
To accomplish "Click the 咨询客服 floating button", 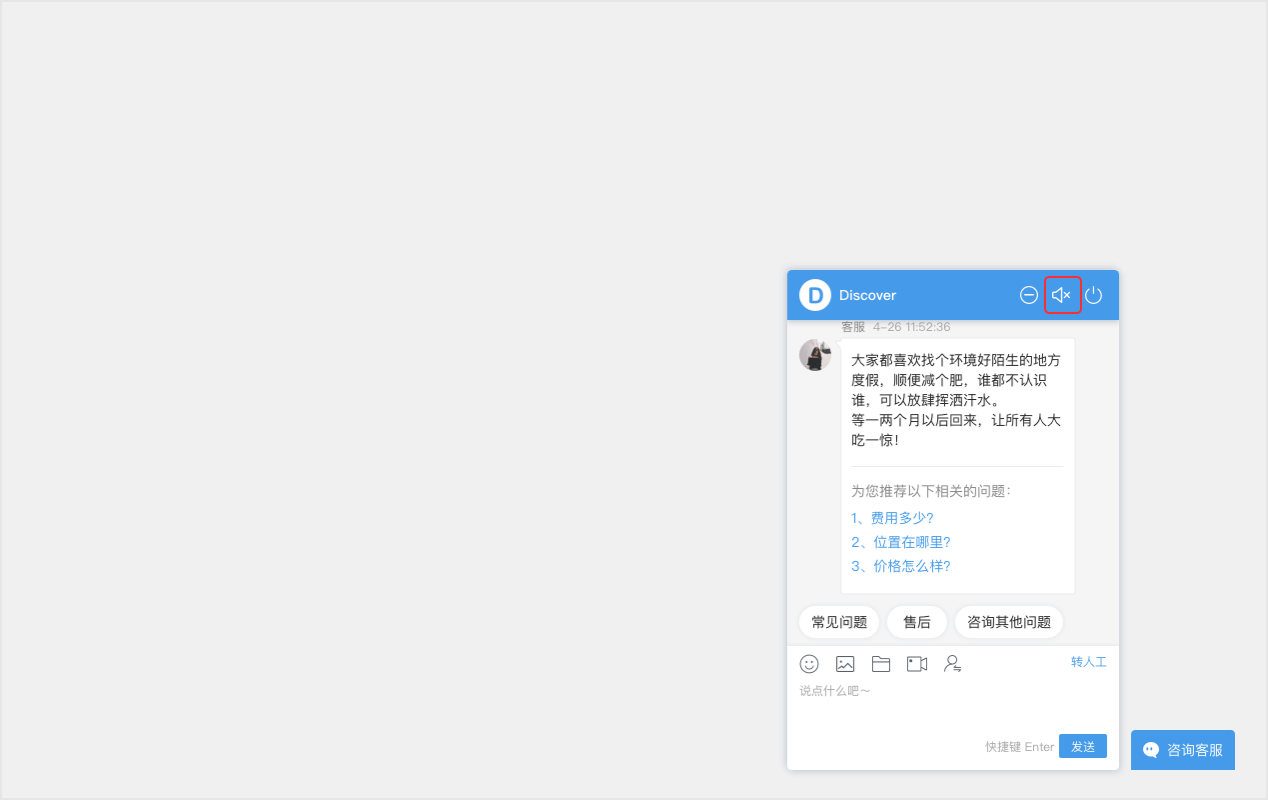I will point(1183,750).
